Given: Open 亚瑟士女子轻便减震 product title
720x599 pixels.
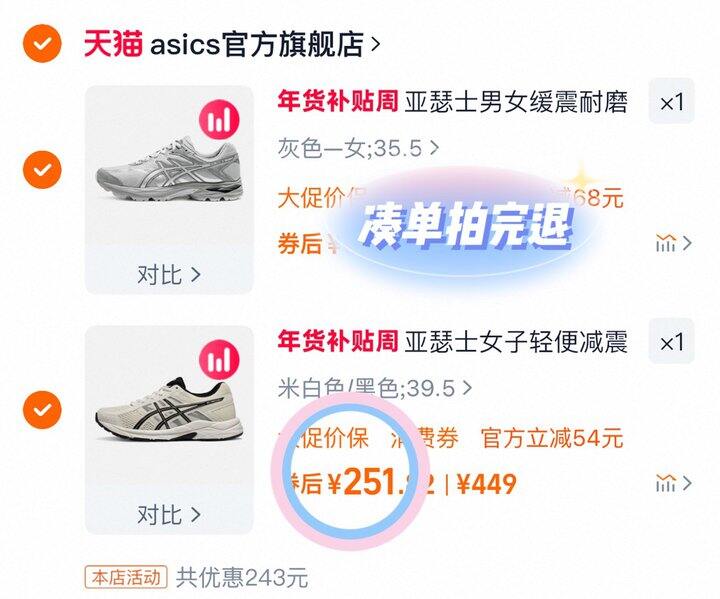Looking at the screenshot, I should (516, 342).
